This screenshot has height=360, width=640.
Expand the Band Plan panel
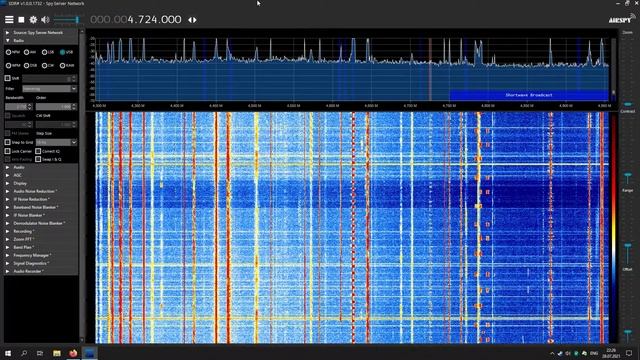[41, 247]
